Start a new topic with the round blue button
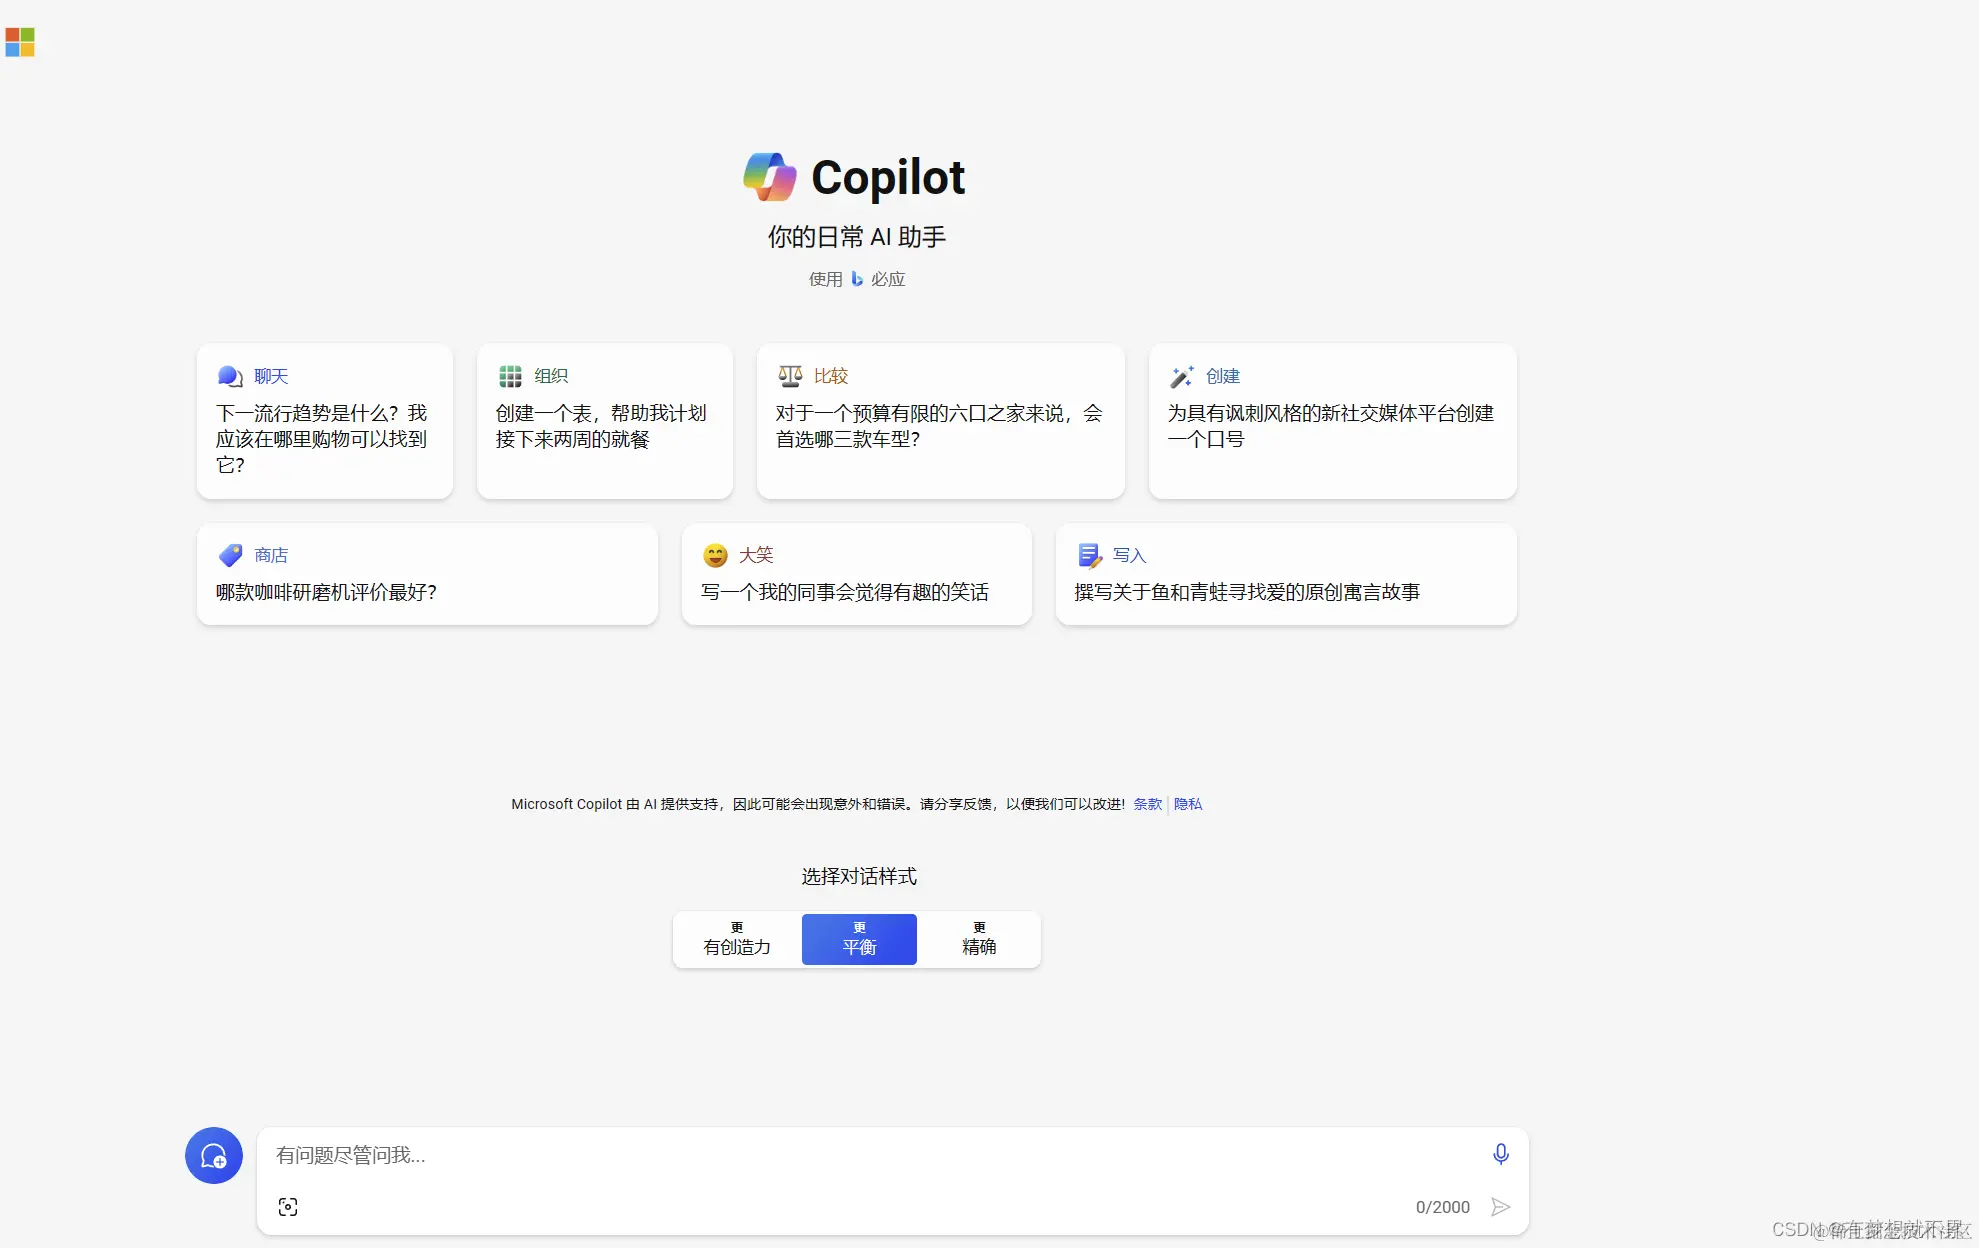The width and height of the screenshot is (1979, 1248). (x=214, y=1156)
